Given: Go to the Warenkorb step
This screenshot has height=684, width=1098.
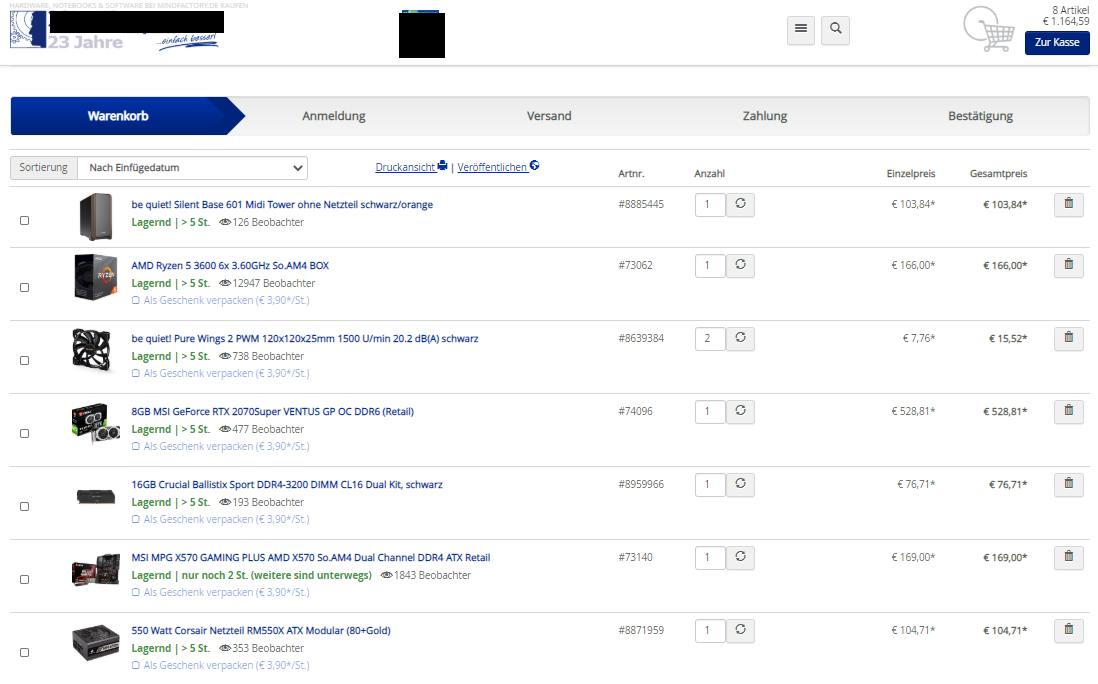Looking at the screenshot, I should tap(118, 116).
